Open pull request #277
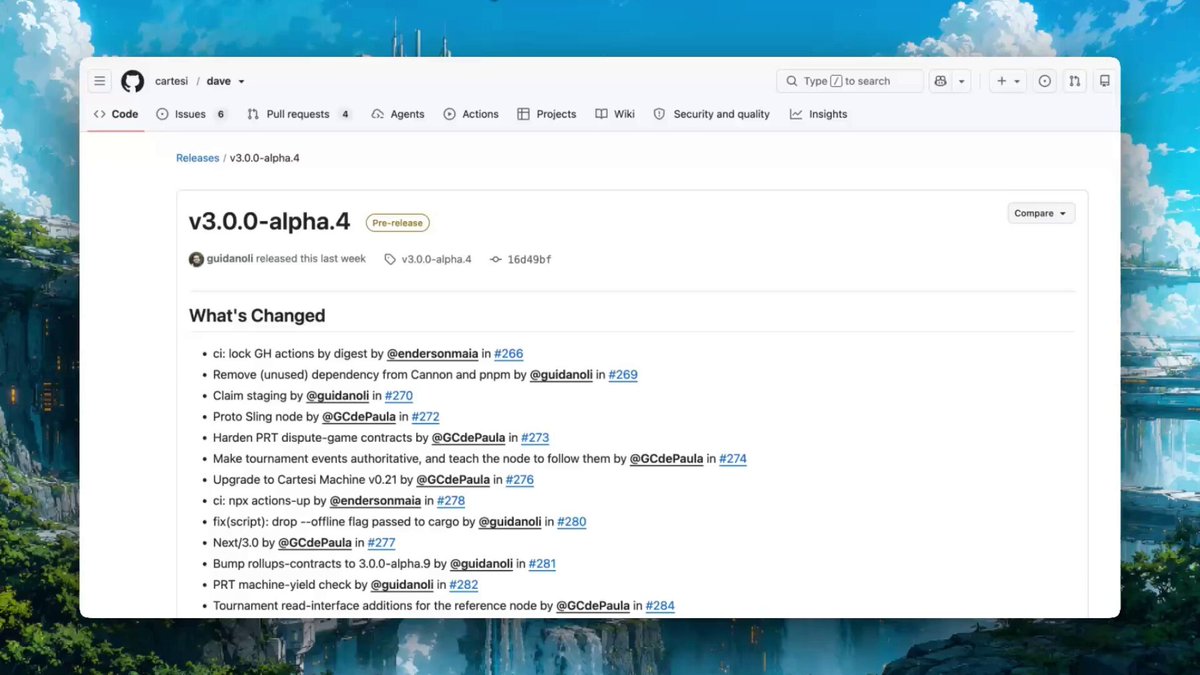Viewport: 1200px width, 675px height. pyautogui.click(x=382, y=543)
